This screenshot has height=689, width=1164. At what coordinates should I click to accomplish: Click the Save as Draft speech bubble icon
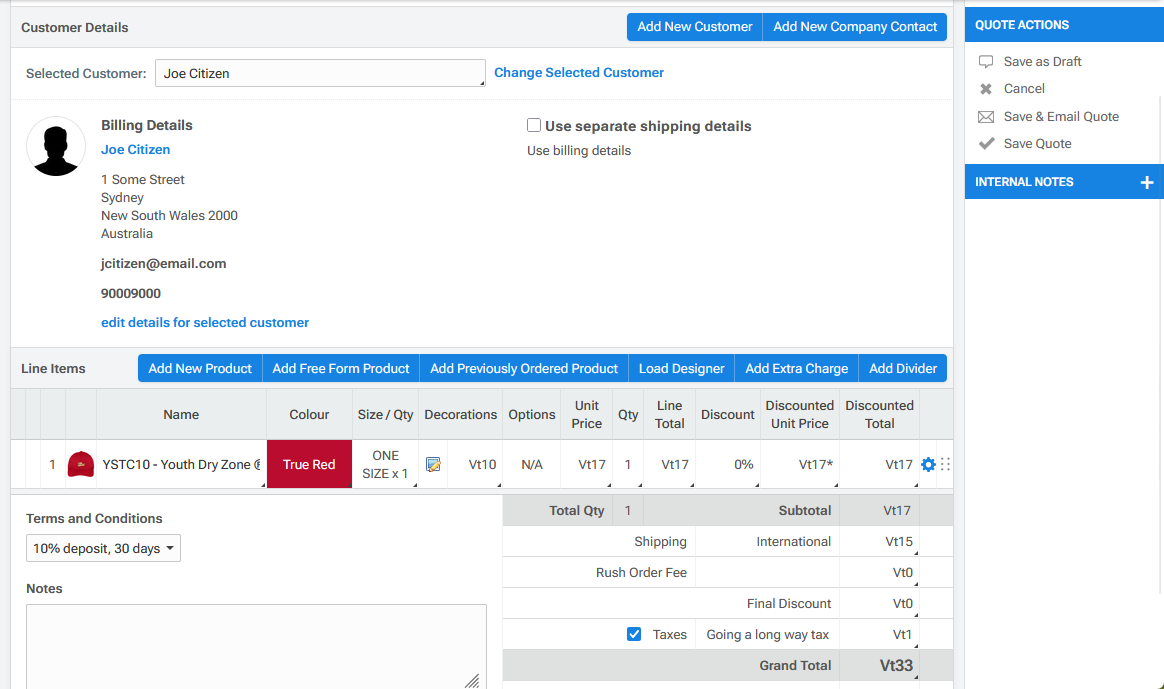pos(986,62)
